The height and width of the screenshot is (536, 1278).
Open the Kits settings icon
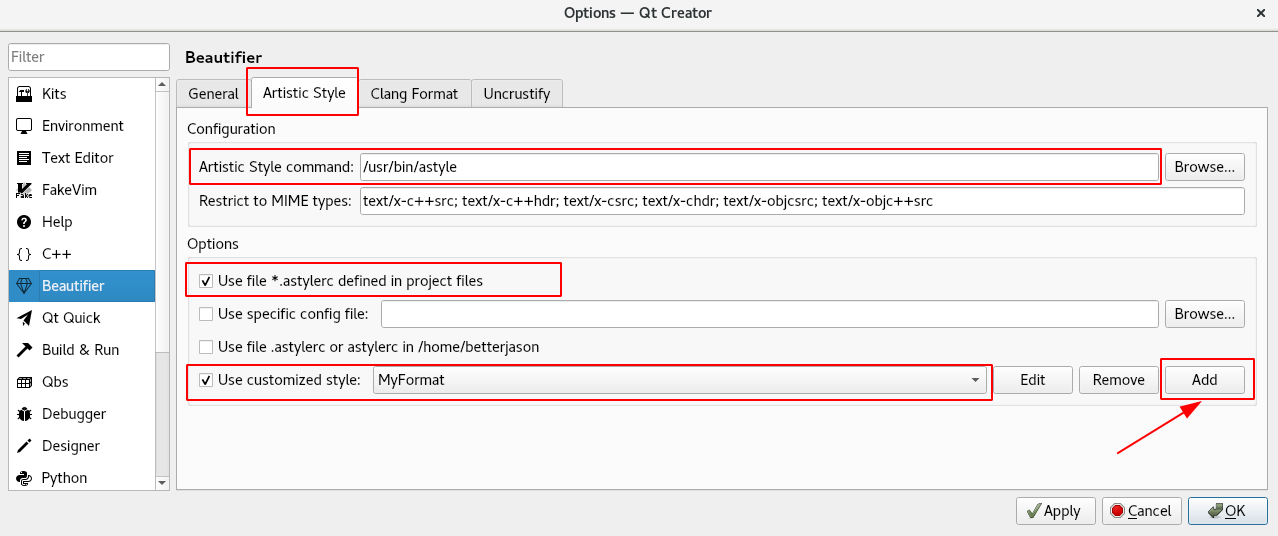(x=25, y=94)
